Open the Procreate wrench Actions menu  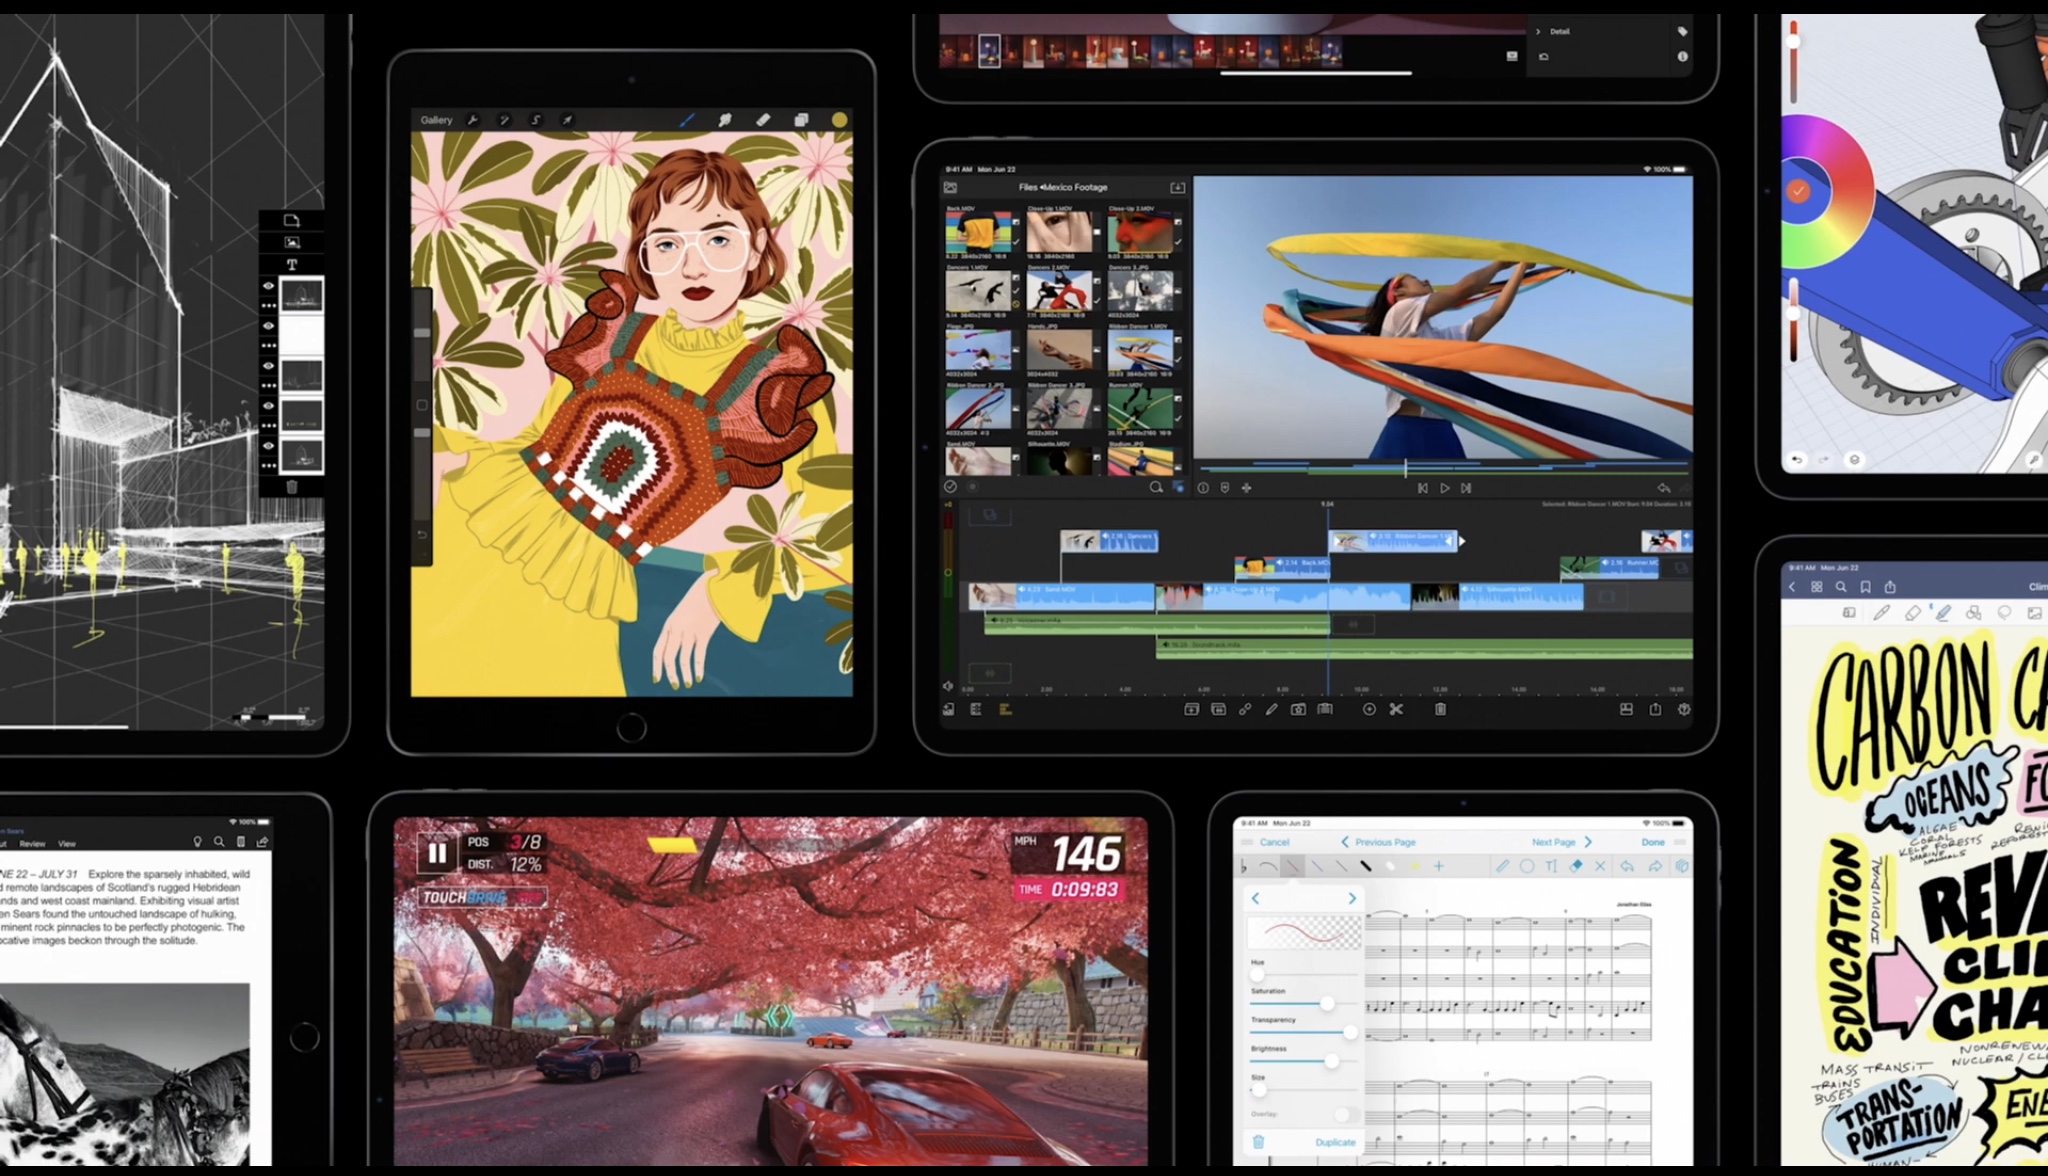[473, 120]
